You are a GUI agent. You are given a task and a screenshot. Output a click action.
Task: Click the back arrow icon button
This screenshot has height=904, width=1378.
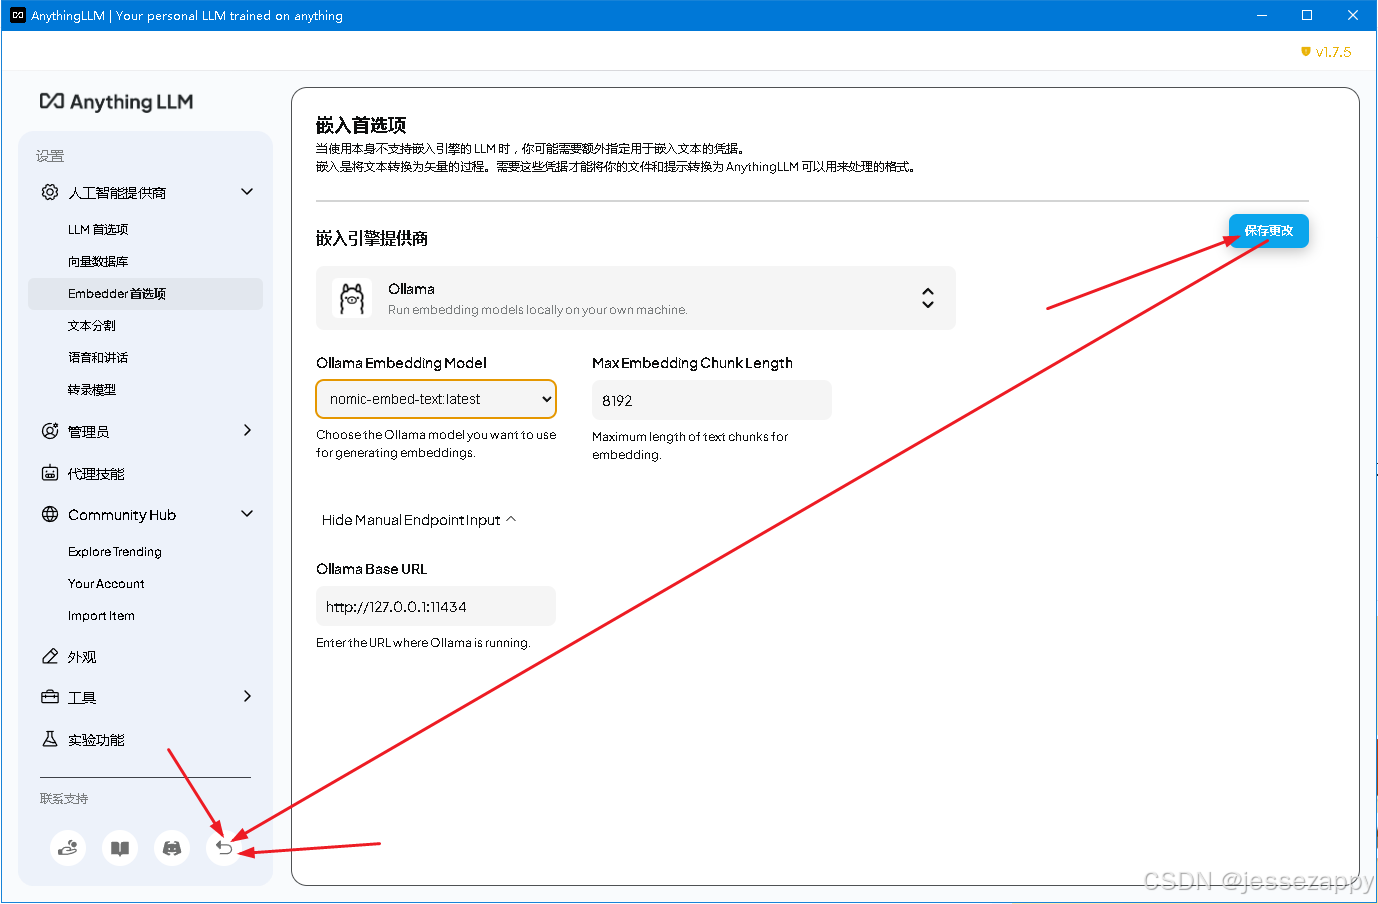224,849
